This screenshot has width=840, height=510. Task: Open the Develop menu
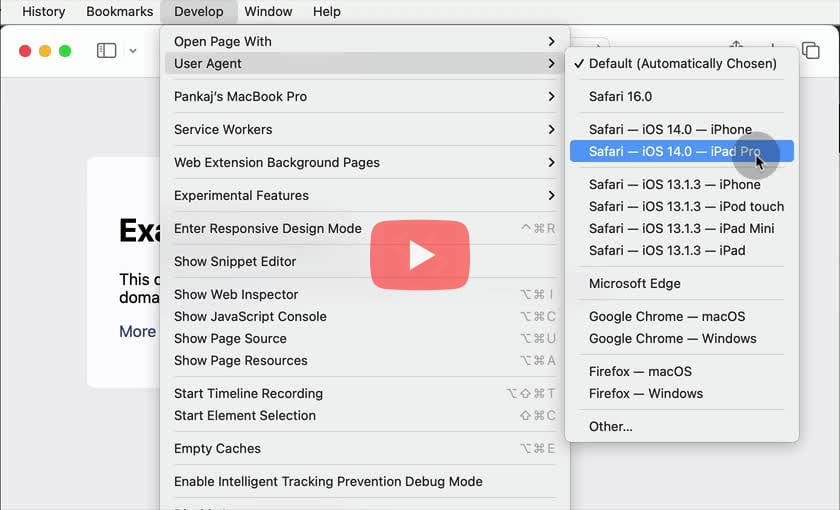(x=199, y=11)
